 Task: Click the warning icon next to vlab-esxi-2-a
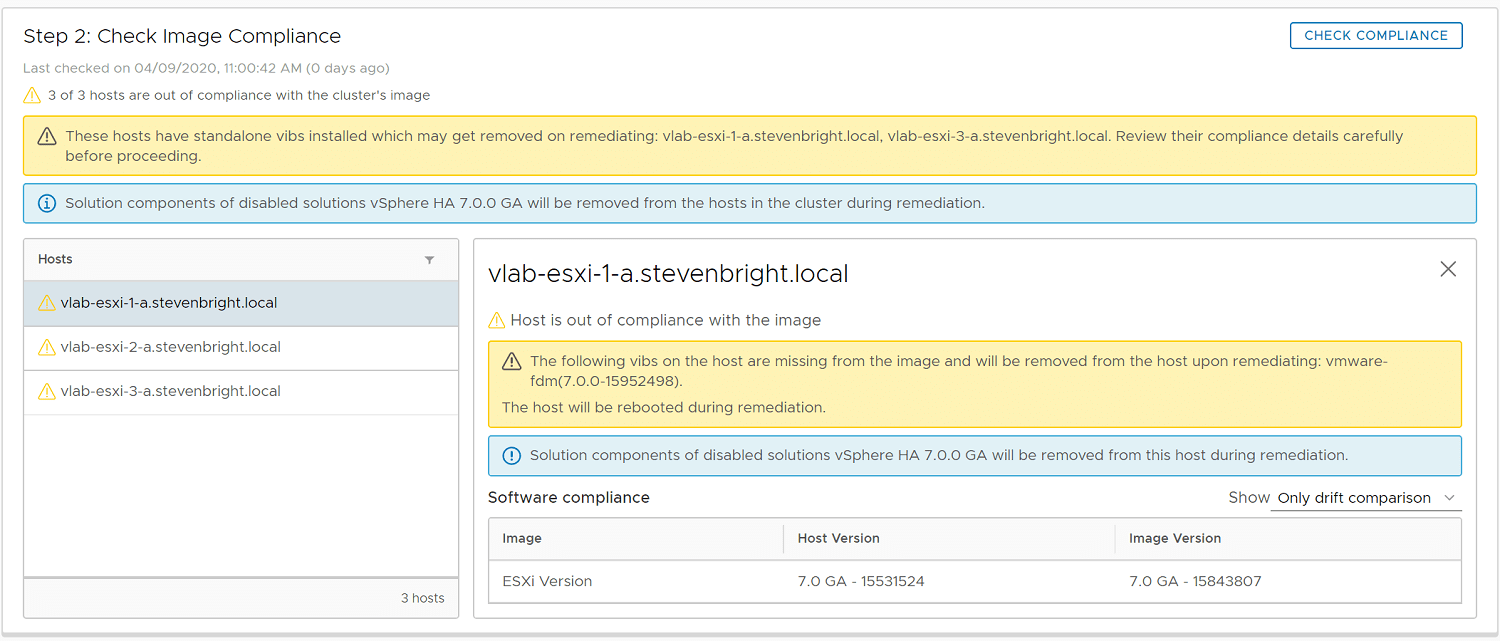pos(45,346)
